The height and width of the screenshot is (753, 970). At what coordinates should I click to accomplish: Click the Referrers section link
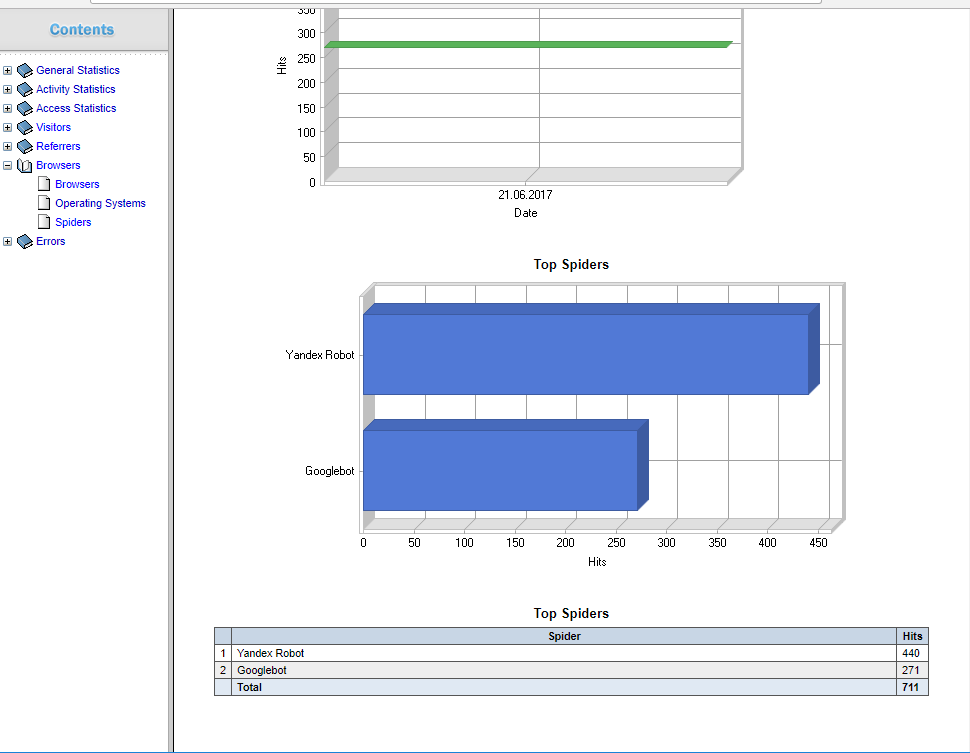tap(58, 146)
